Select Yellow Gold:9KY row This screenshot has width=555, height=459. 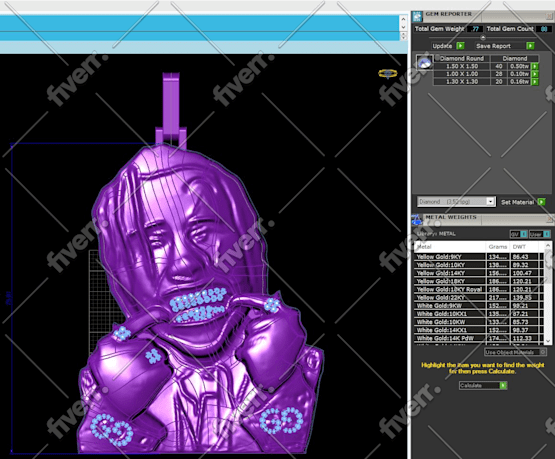tap(479, 257)
